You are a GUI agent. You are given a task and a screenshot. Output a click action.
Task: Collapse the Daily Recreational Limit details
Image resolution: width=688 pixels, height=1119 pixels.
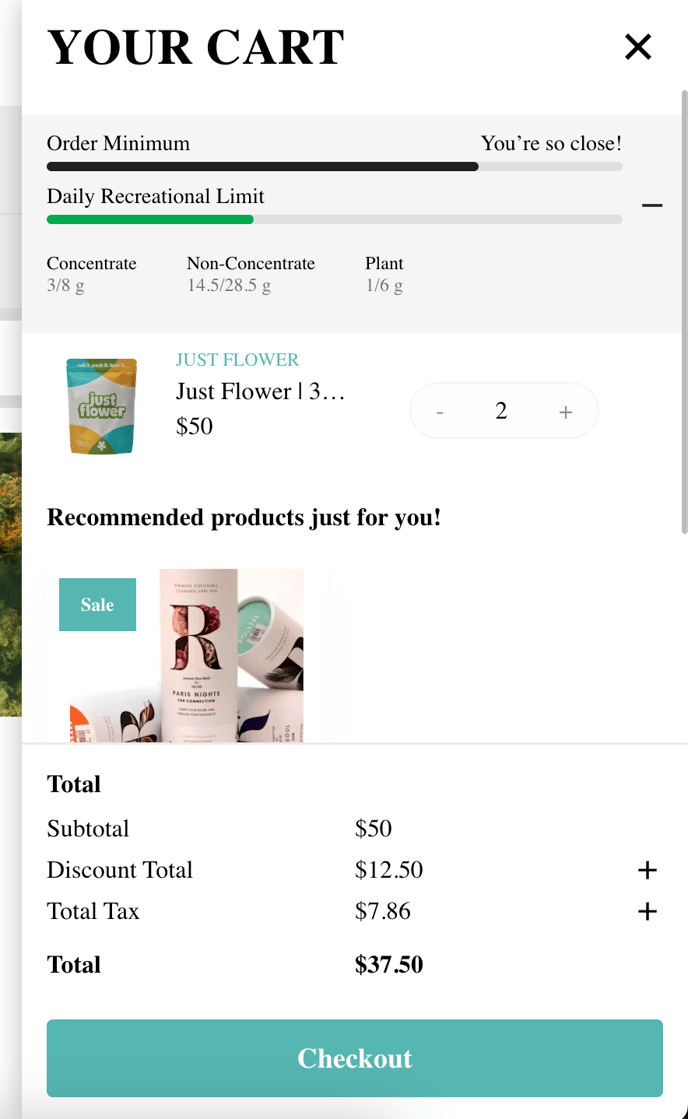[x=652, y=206]
